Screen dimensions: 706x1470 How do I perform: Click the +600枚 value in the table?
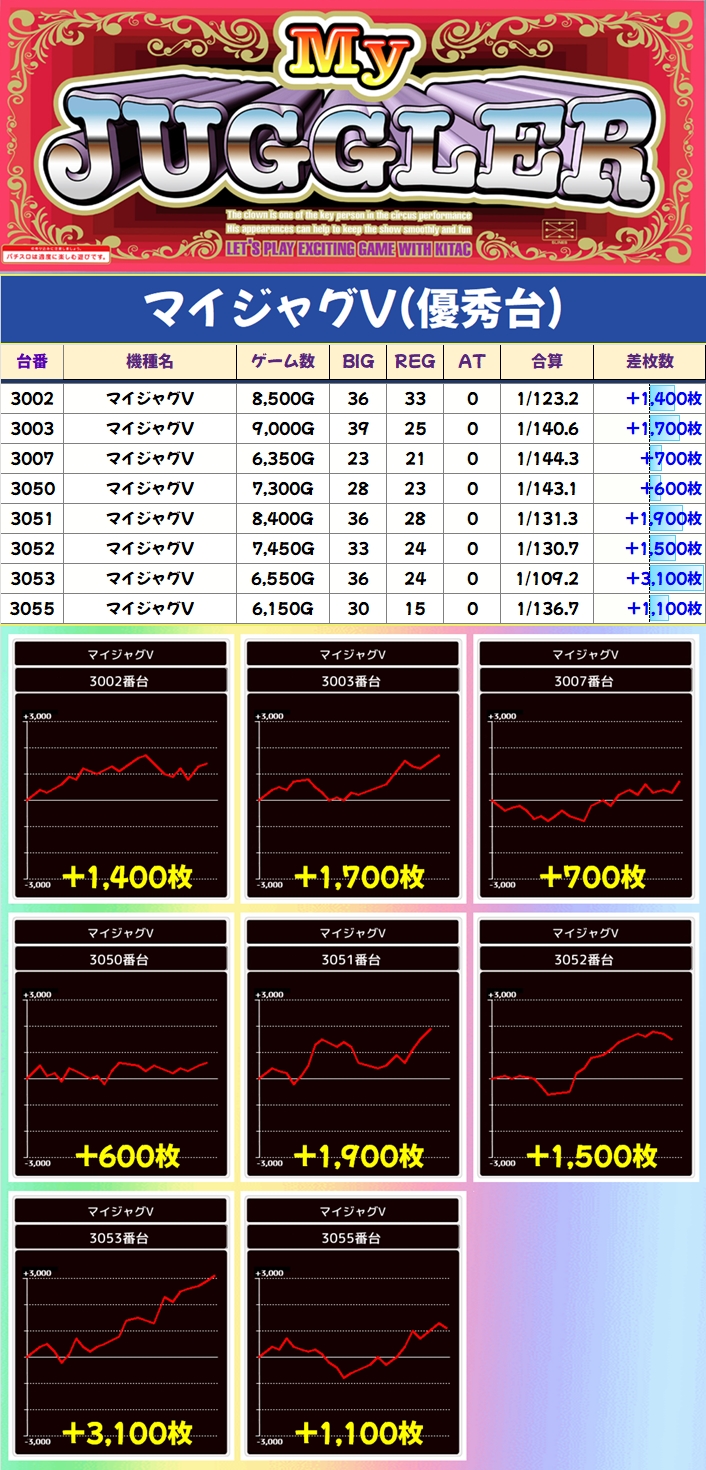(672, 489)
